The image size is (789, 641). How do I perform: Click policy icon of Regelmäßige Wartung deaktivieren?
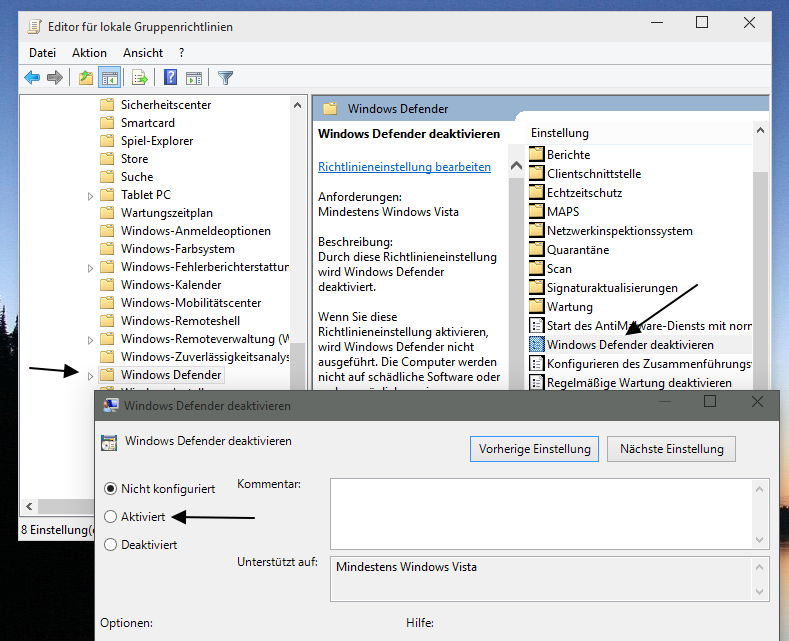(536, 382)
